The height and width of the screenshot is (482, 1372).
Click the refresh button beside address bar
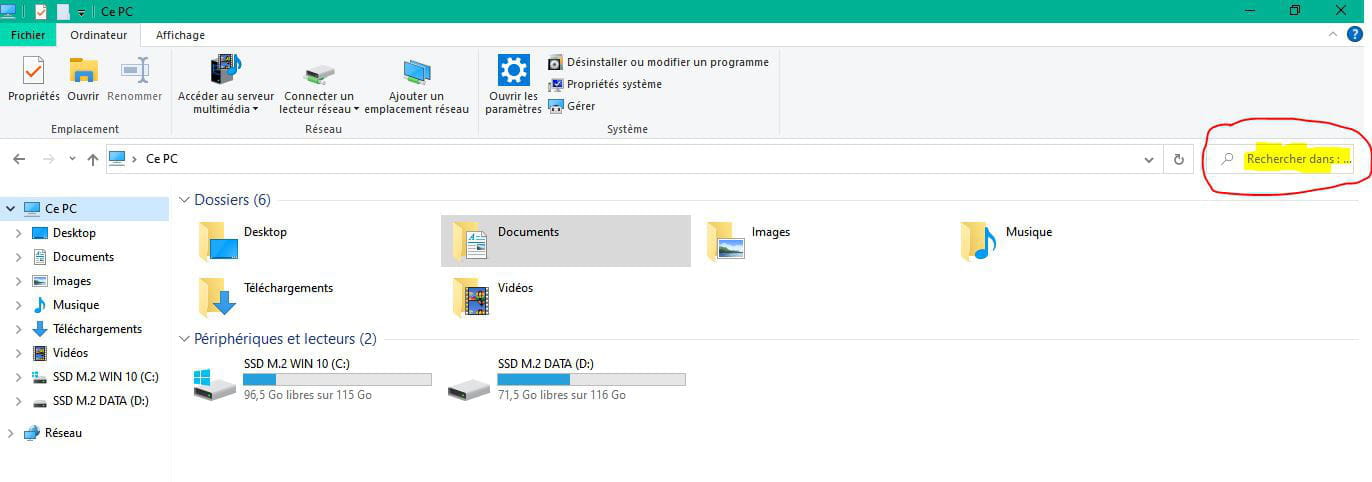tap(1178, 159)
